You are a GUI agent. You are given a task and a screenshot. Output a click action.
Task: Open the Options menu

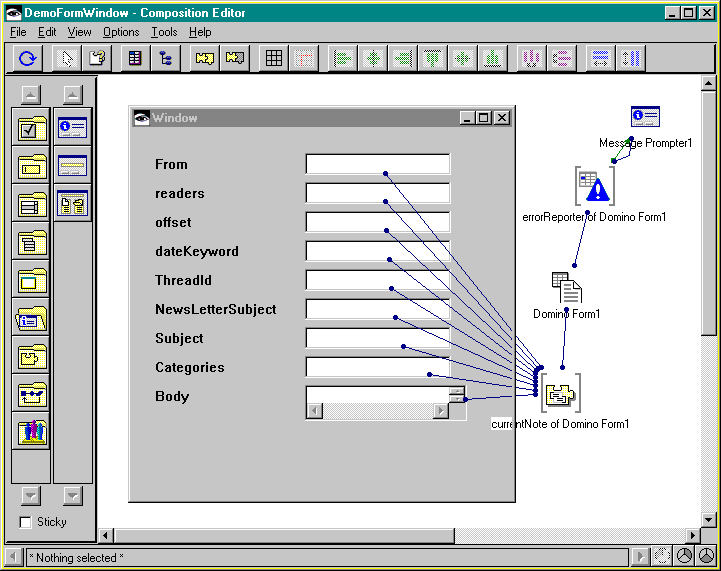pos(121,32)
